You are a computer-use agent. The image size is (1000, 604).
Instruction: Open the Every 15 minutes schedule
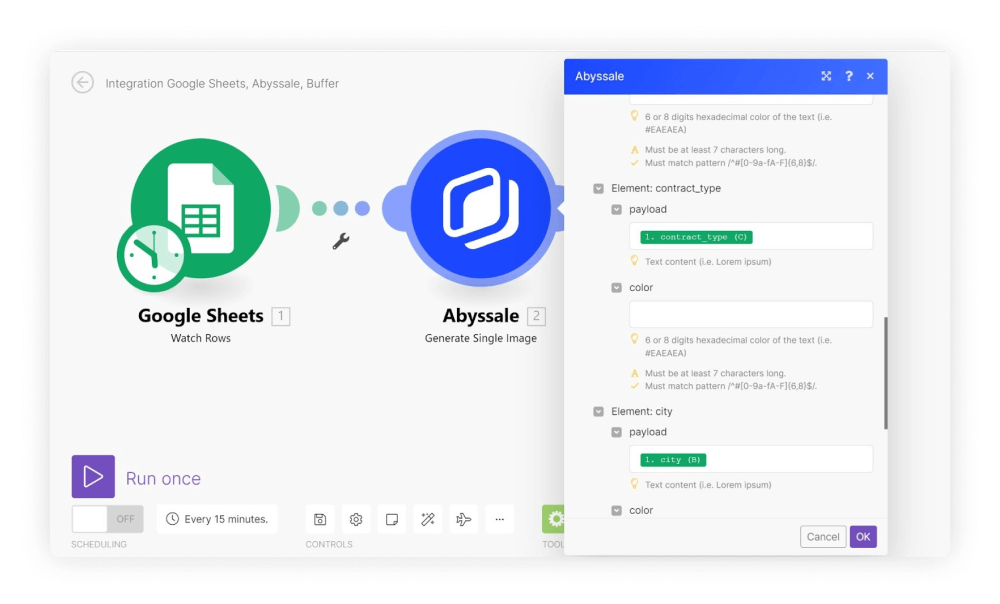pos(217,519)
